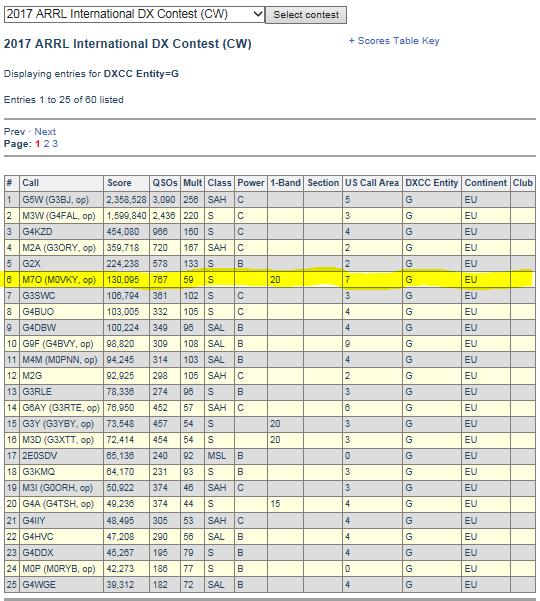Image resolution: width=540 pixels, height=601 pixels.
Task: Select call M0P (M0RYB, op)
Action: pos(59,569)
